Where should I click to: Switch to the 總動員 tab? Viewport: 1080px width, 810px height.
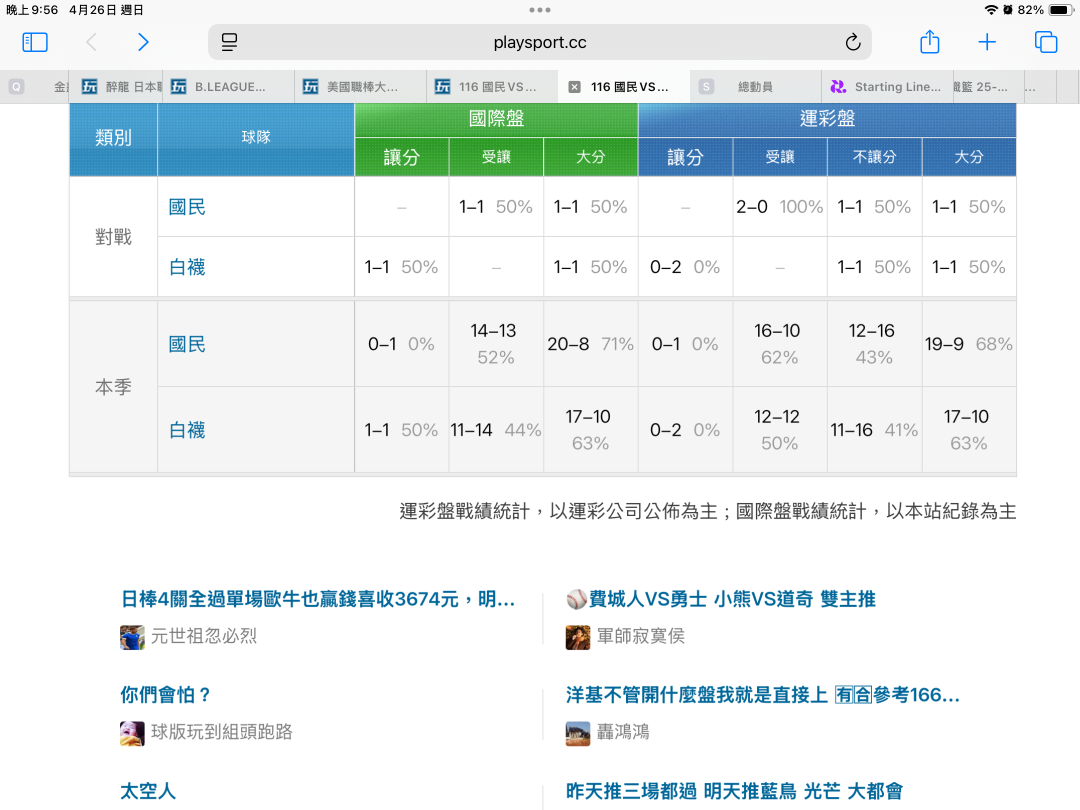pos(754,87)
